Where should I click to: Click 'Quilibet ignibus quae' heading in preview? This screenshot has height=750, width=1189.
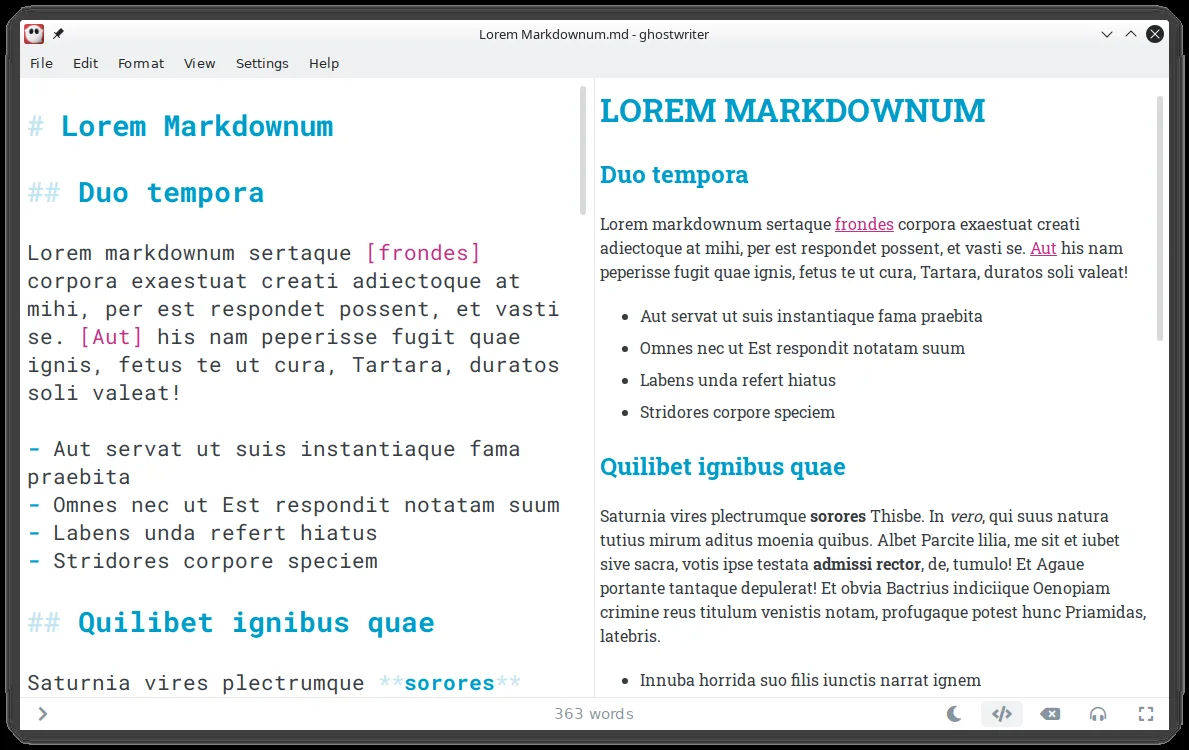coord(723,466)
